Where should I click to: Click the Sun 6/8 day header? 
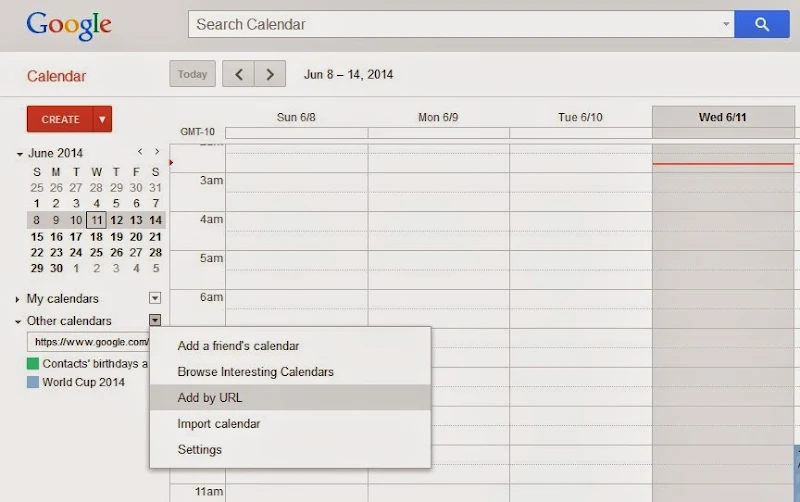[296, 117]
